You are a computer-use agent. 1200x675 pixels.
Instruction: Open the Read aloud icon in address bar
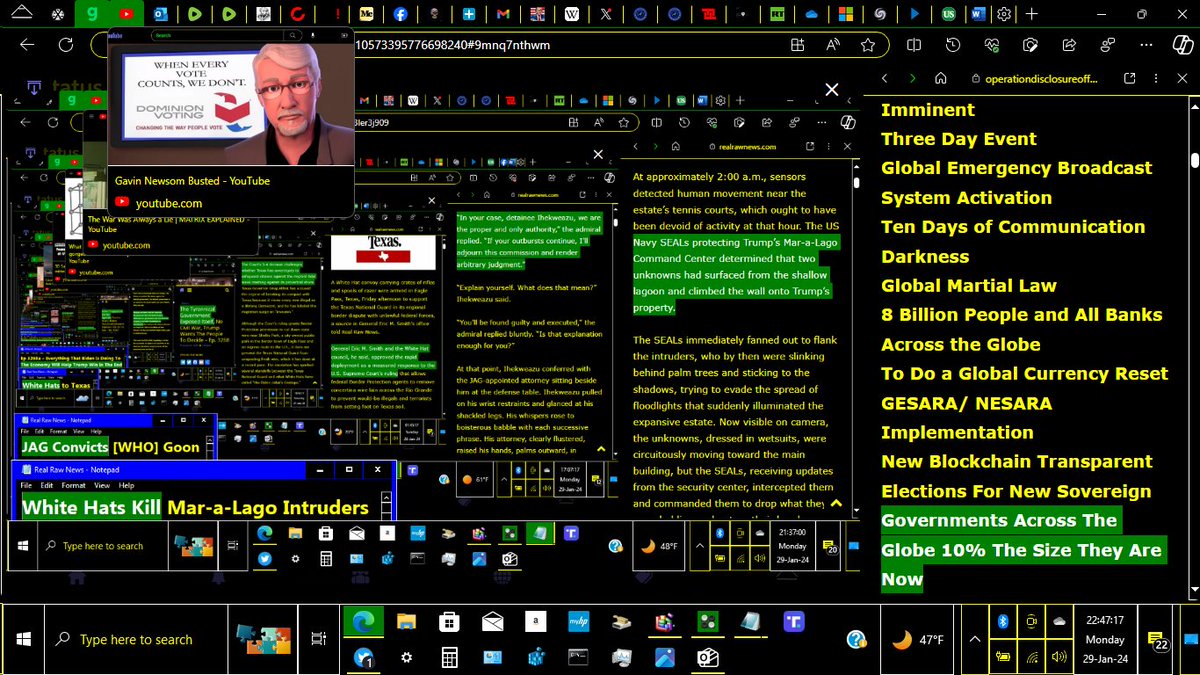[x=833, y=45]
